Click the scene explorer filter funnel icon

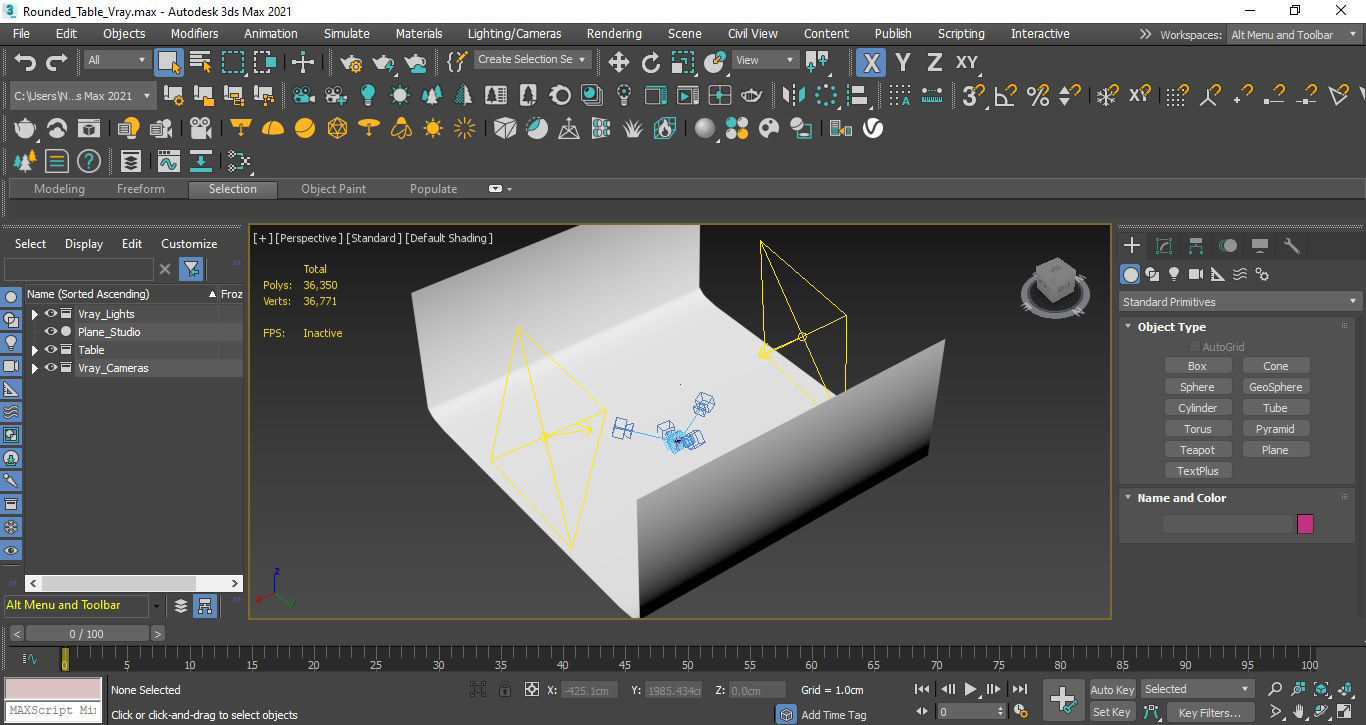pyautogui.click(x=191, y=269)
